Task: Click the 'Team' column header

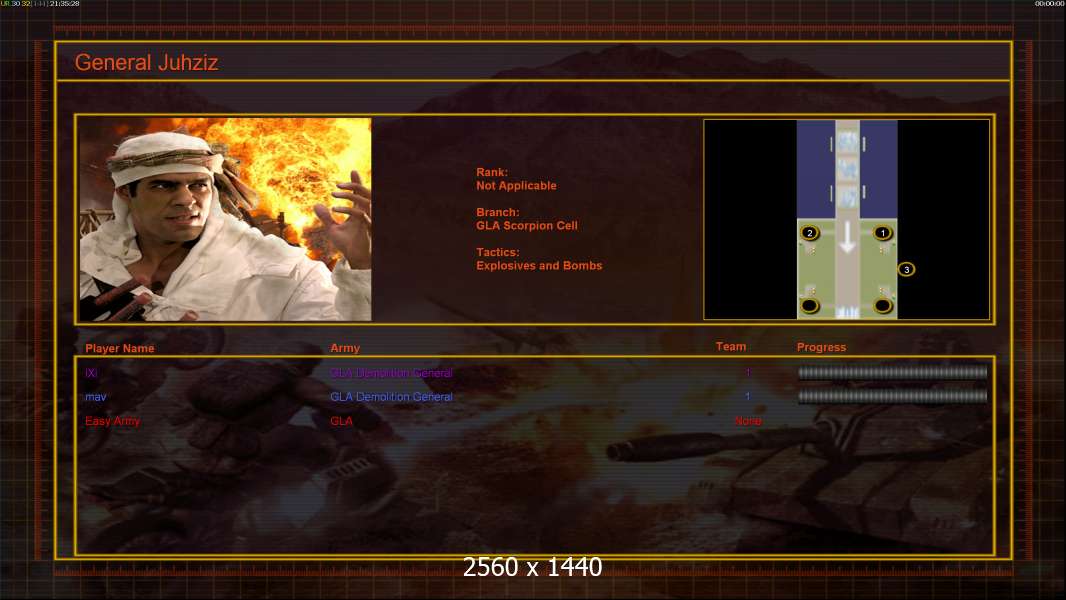Action: coord(731,347)
